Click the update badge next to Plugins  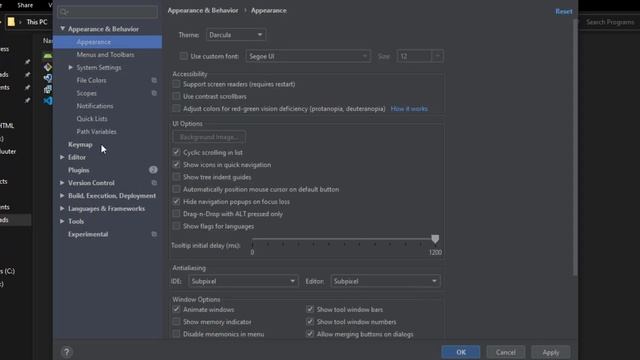click(153, 170)
